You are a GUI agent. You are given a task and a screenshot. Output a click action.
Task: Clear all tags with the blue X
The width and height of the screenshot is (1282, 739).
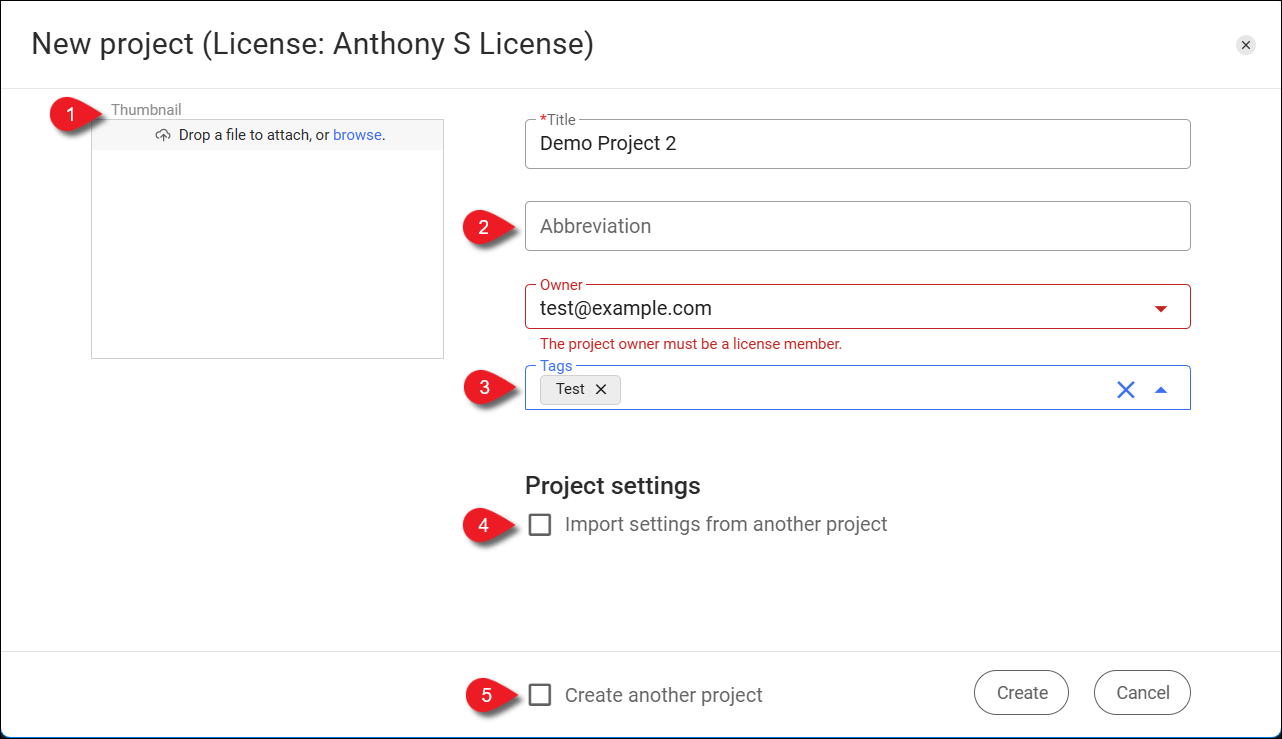(x=1126, y=389)
